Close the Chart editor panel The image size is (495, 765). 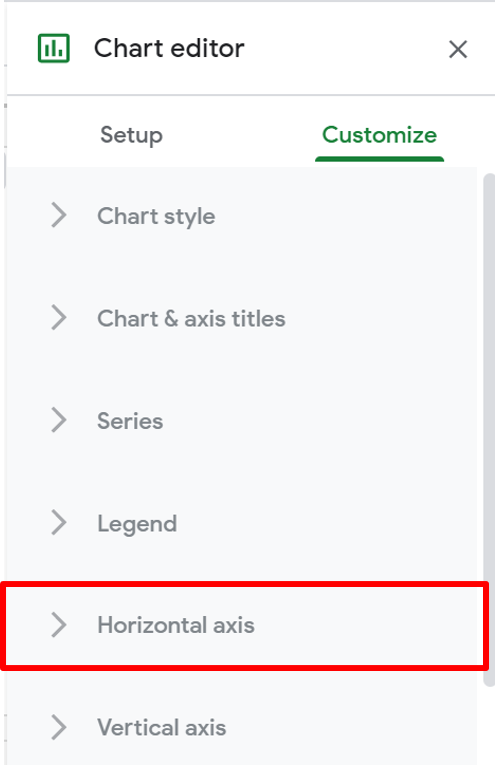click(458, 49)
